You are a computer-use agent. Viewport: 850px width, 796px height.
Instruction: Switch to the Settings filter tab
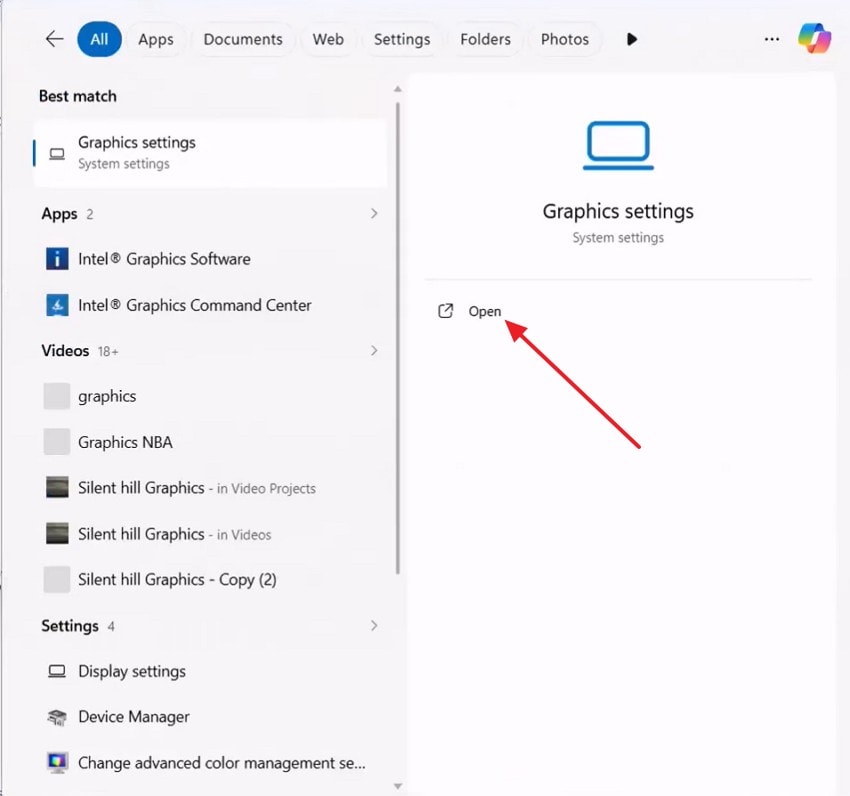tap(402, 39)
